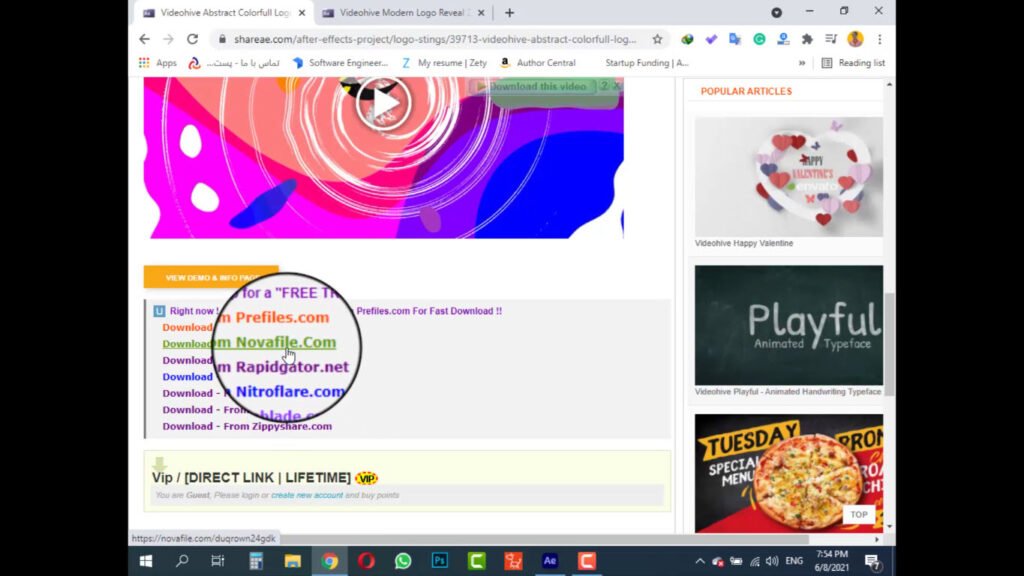Show hidden system tray icons

coord(699,561)
